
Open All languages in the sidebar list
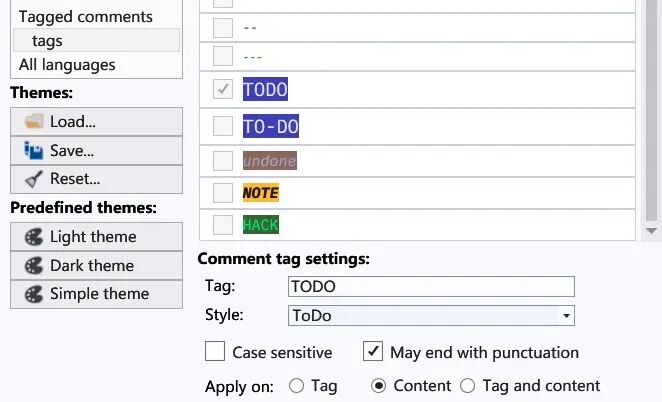67,65
